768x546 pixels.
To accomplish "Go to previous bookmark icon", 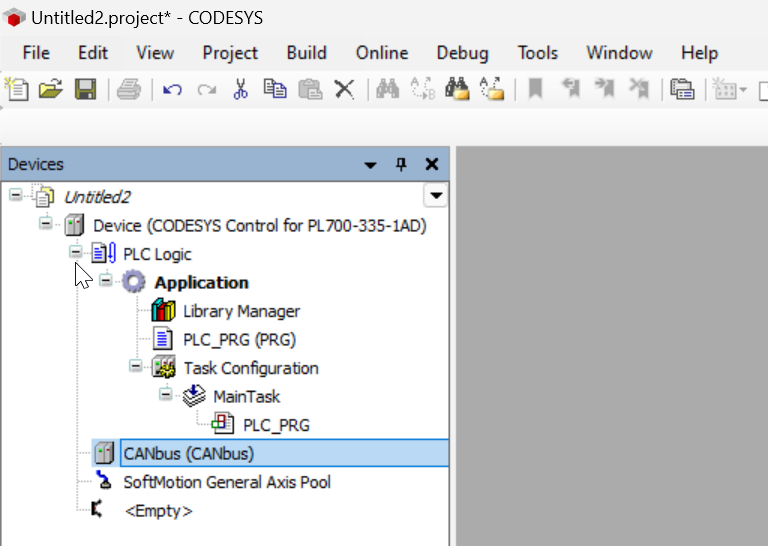I will (571, 90).
